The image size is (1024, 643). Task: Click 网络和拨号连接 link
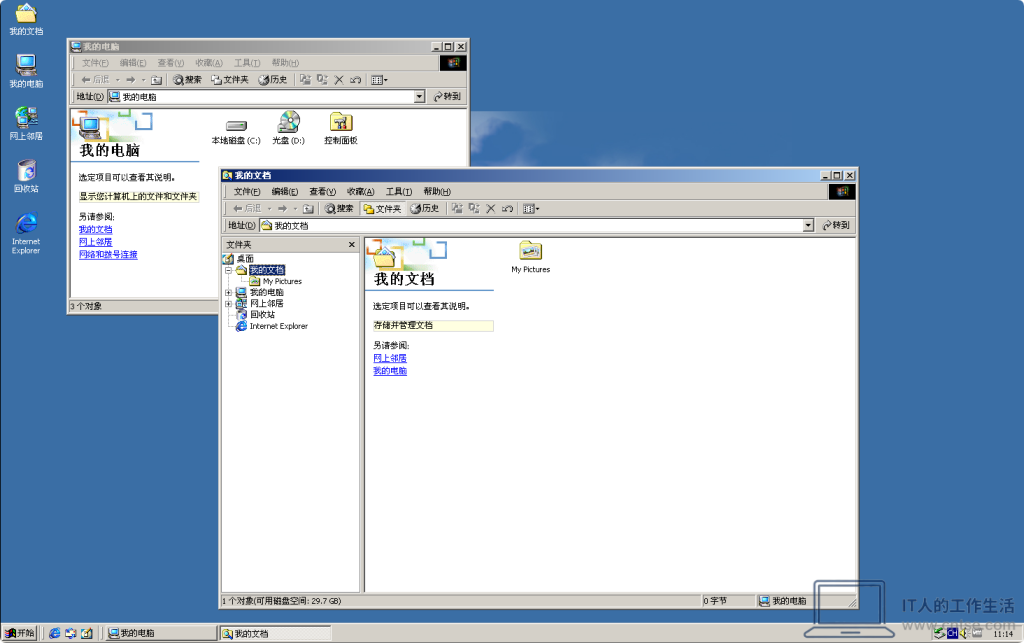pos(108,255)
